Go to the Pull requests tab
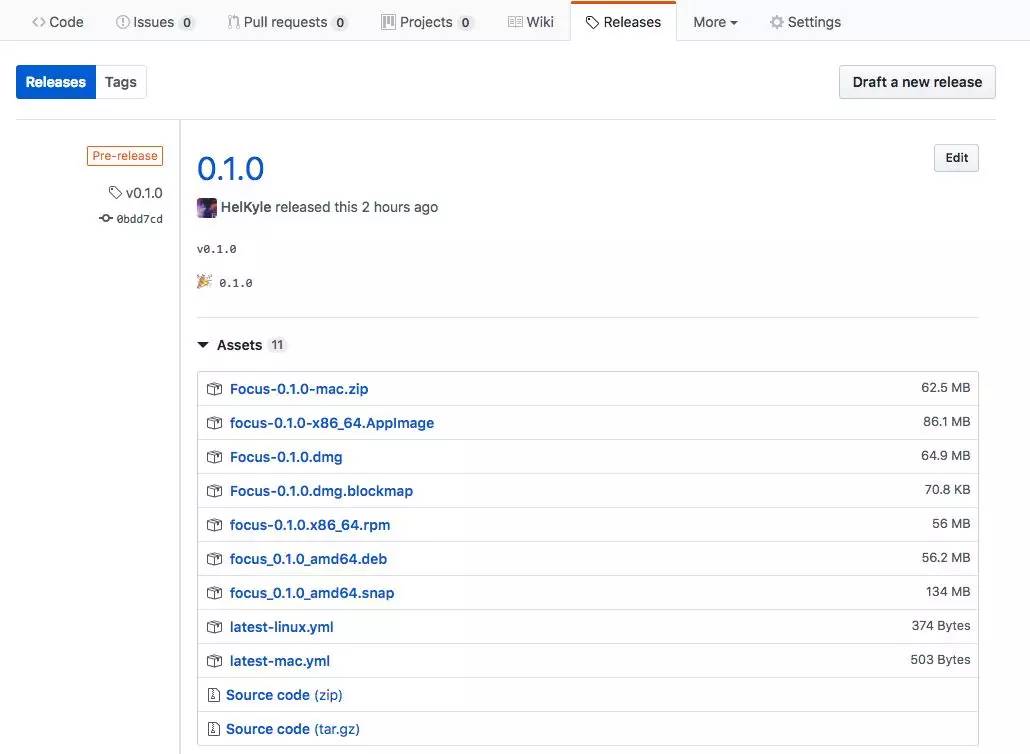 287,22
